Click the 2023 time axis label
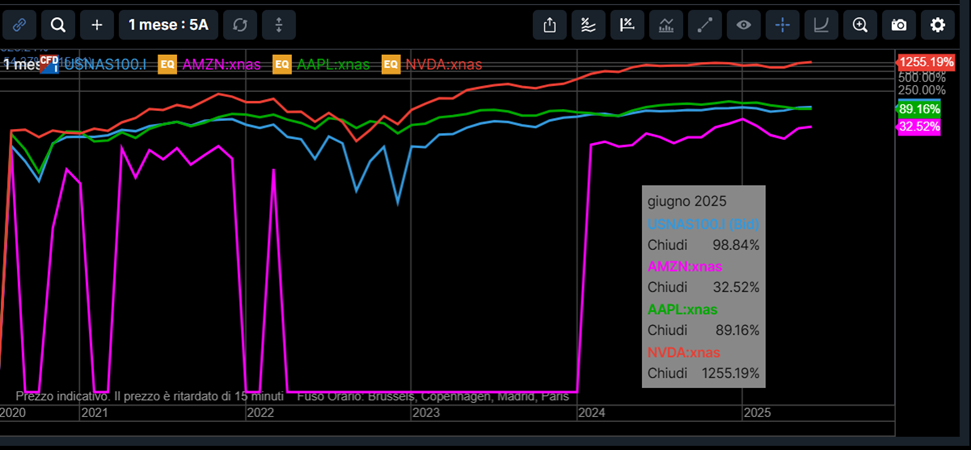This screenshot has height=450, width=971. (x=426, y=412)
